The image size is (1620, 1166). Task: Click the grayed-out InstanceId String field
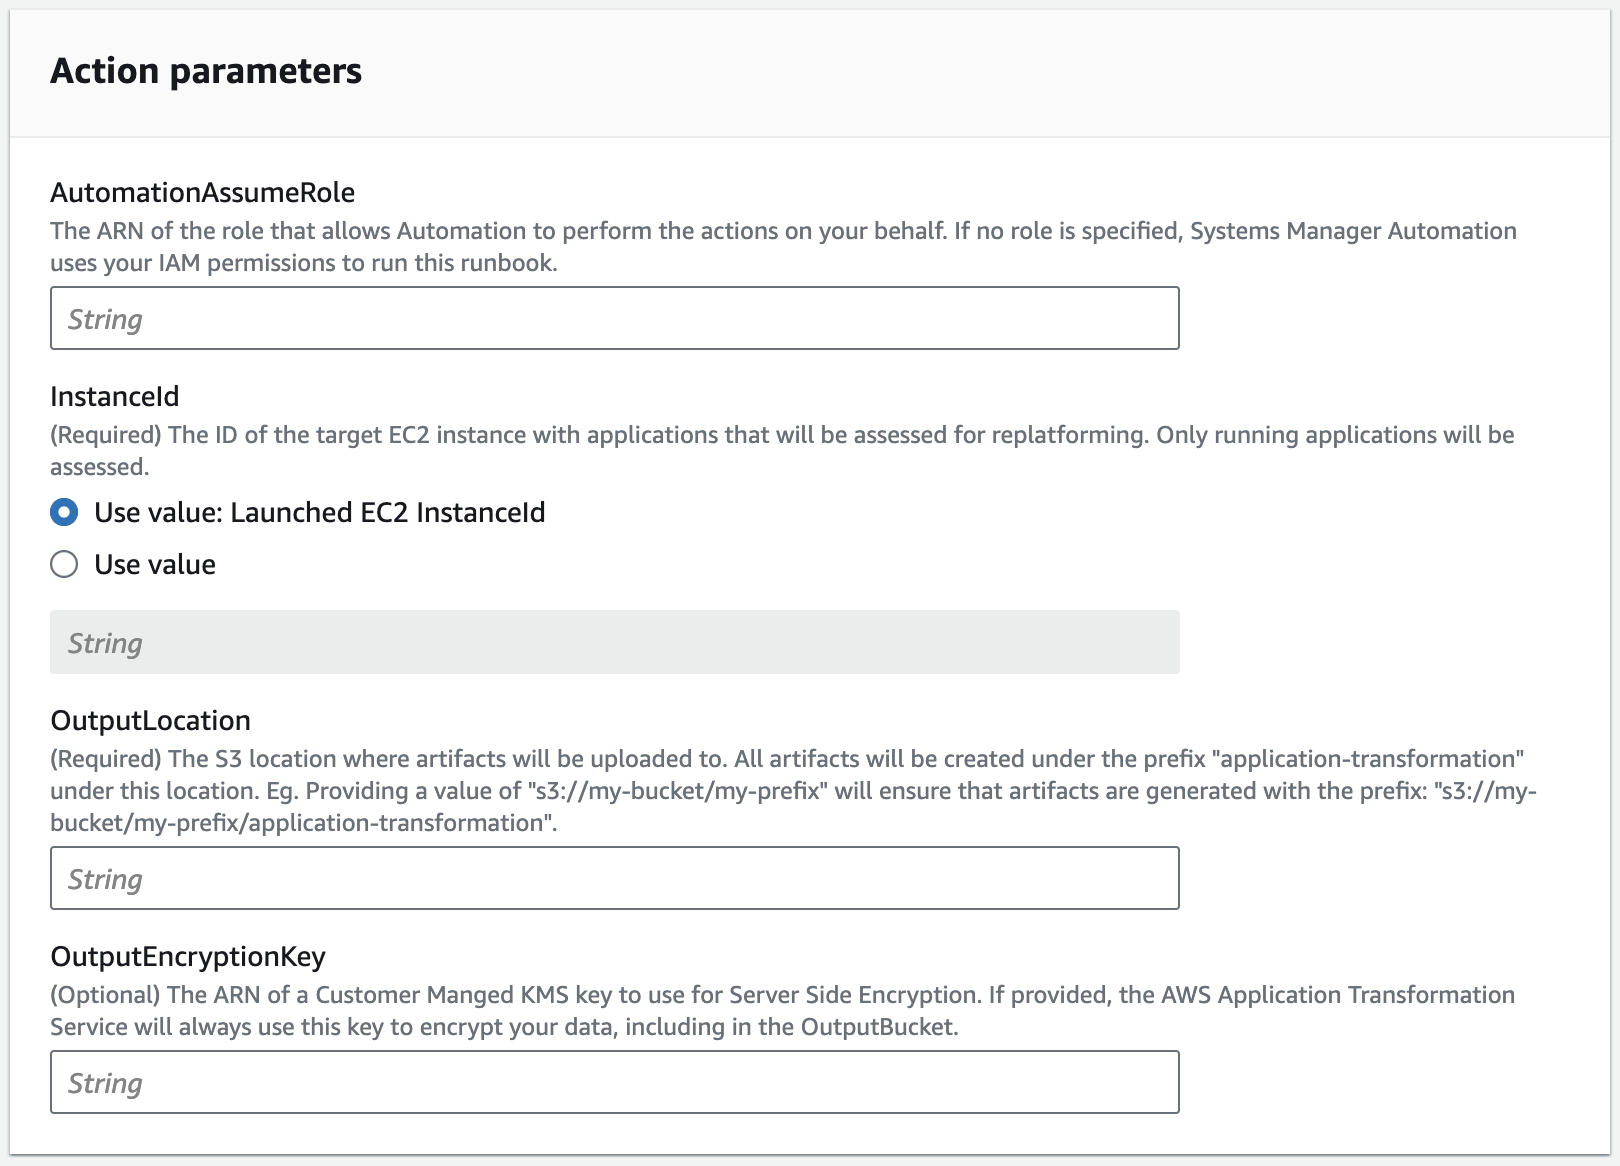coord(613,641)
